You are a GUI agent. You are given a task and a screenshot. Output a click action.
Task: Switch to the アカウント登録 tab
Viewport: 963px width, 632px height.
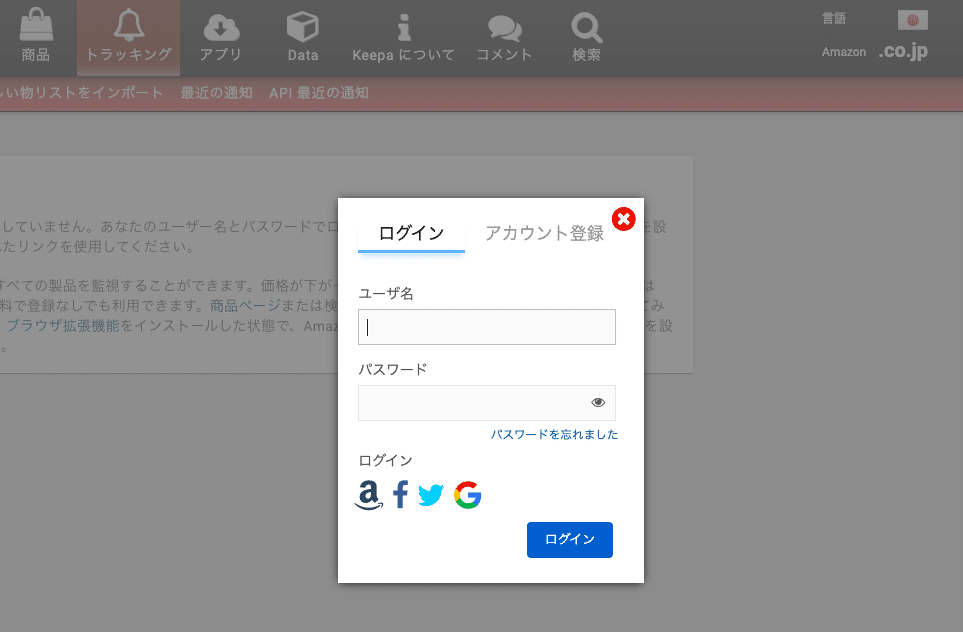click(x=543, y=232)
